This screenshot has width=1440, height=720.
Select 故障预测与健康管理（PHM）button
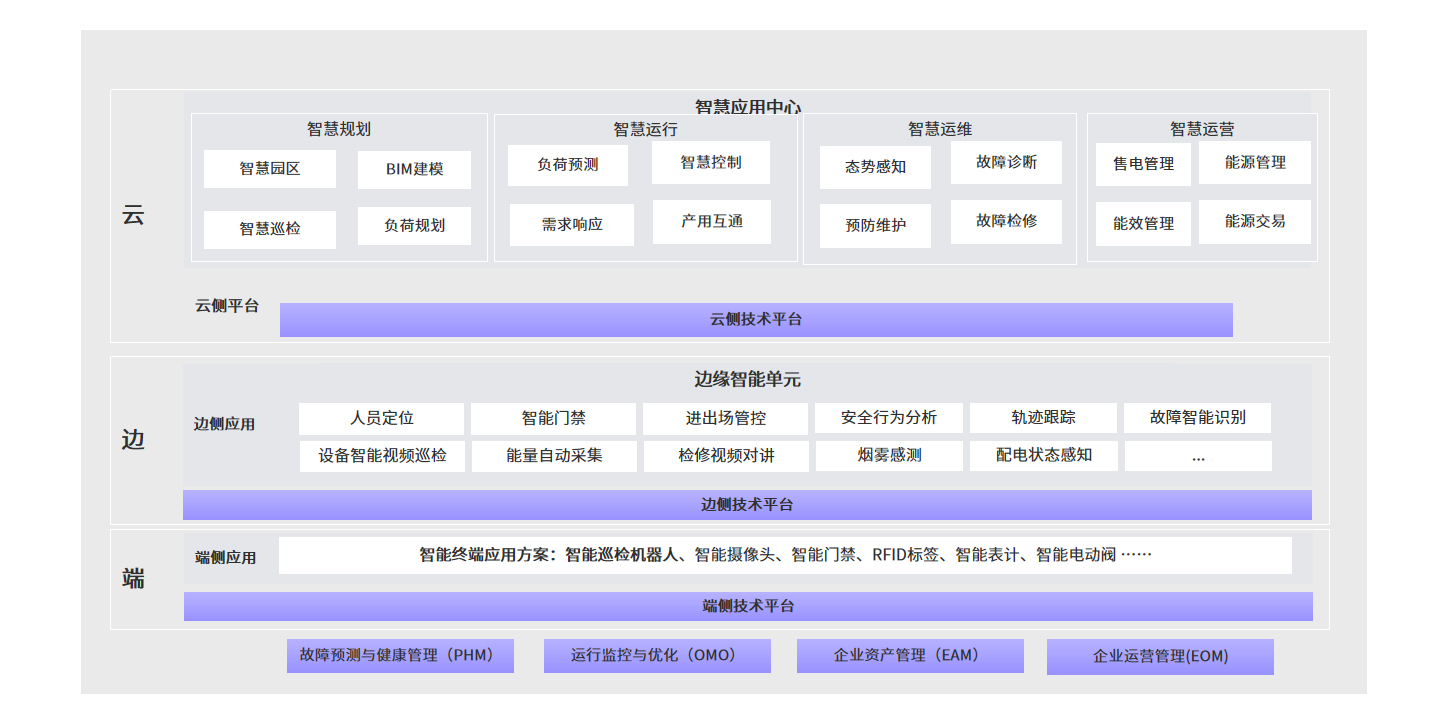(x=400, y=656)
